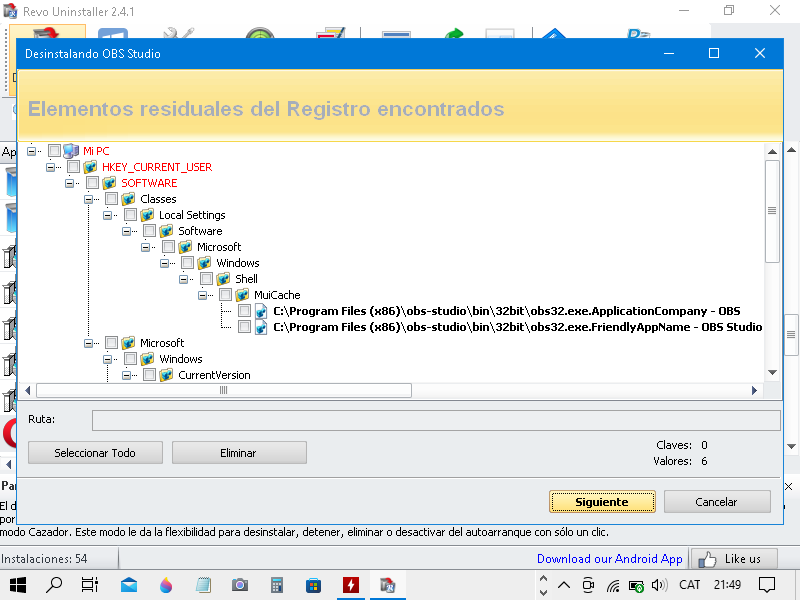
Task: Click into the Ruta path field
Action: pos(436,420)
